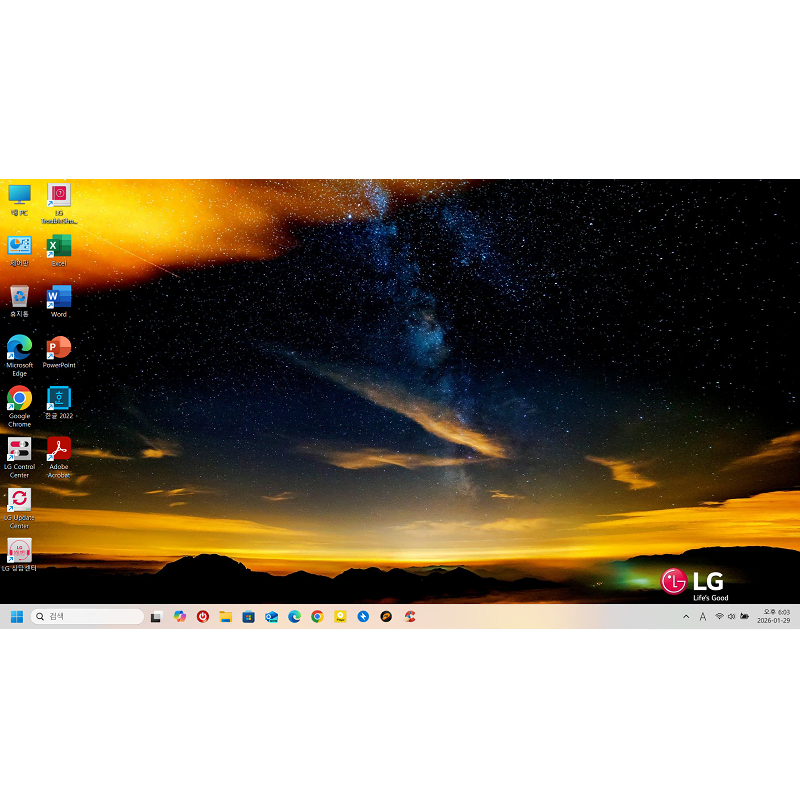Click the PowerPoint desktop shortcut
This screenshot has height=800, width=800.
pyautogui.click(x=59, y=349)
